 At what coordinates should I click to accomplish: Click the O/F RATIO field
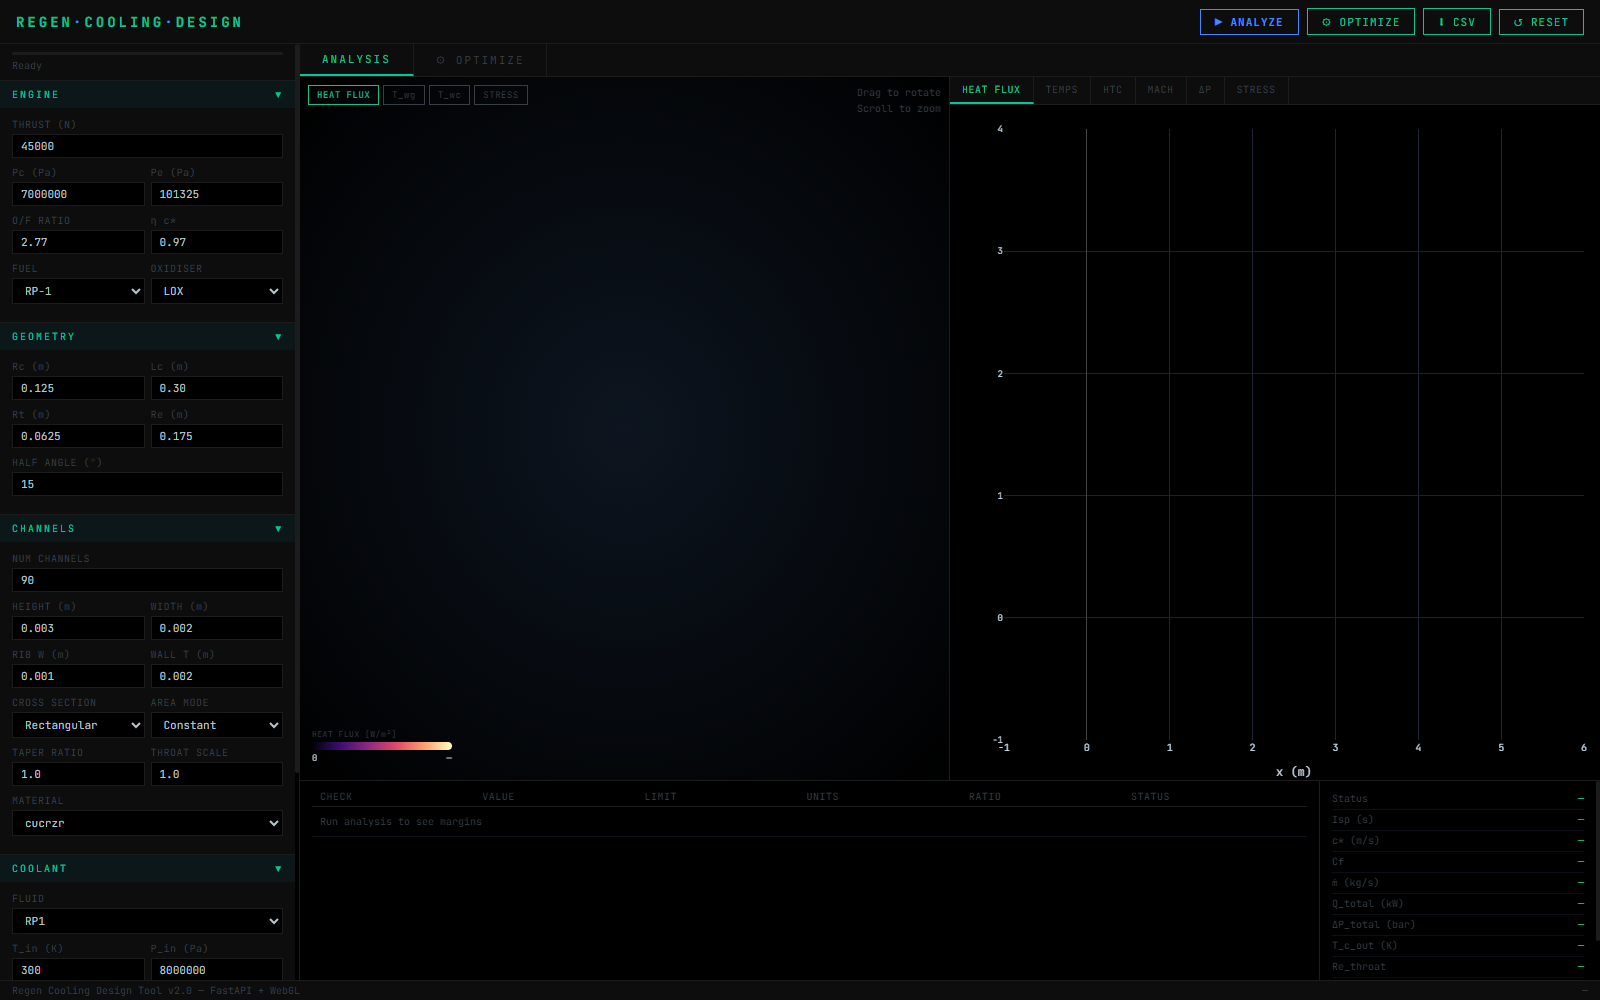78,242
